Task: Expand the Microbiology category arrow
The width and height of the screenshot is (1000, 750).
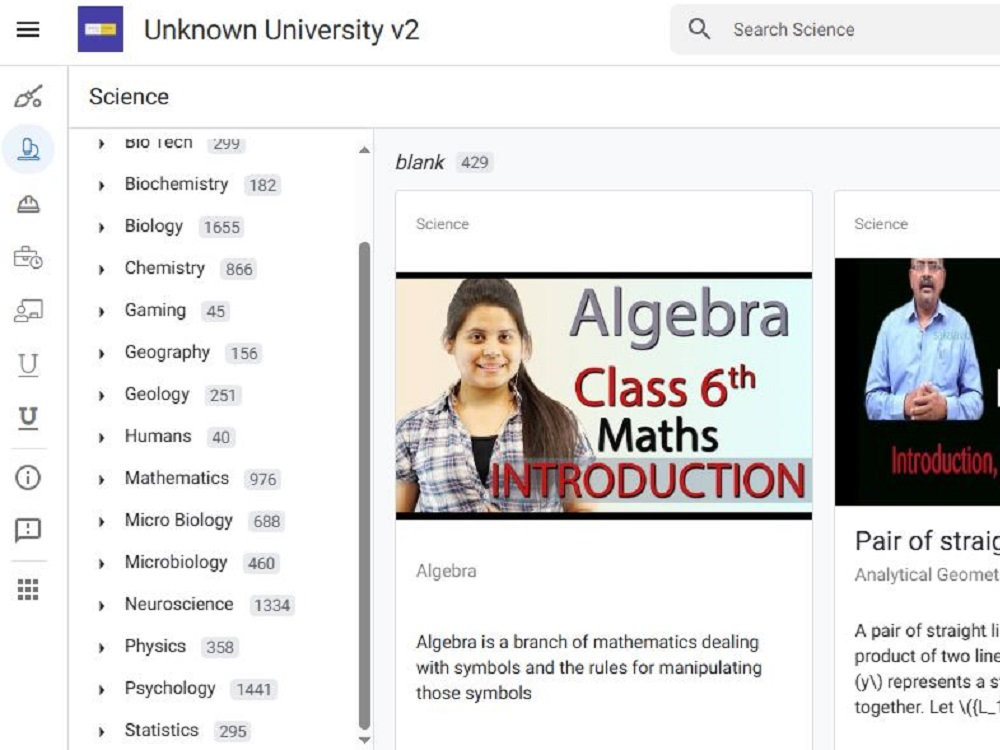Action: pos(101,564)
